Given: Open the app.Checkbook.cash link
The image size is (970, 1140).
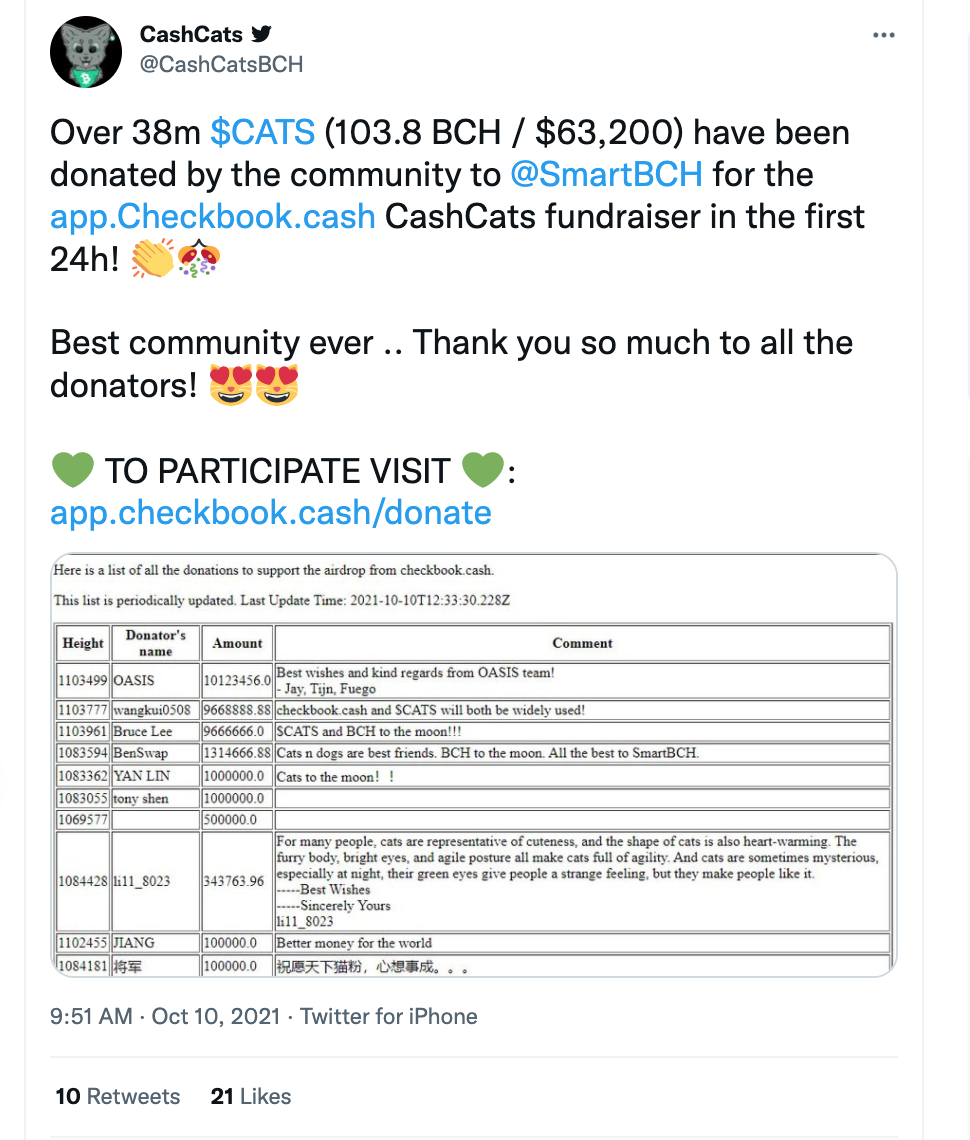Looking at the screenshot, I should [x=212, y=217].
